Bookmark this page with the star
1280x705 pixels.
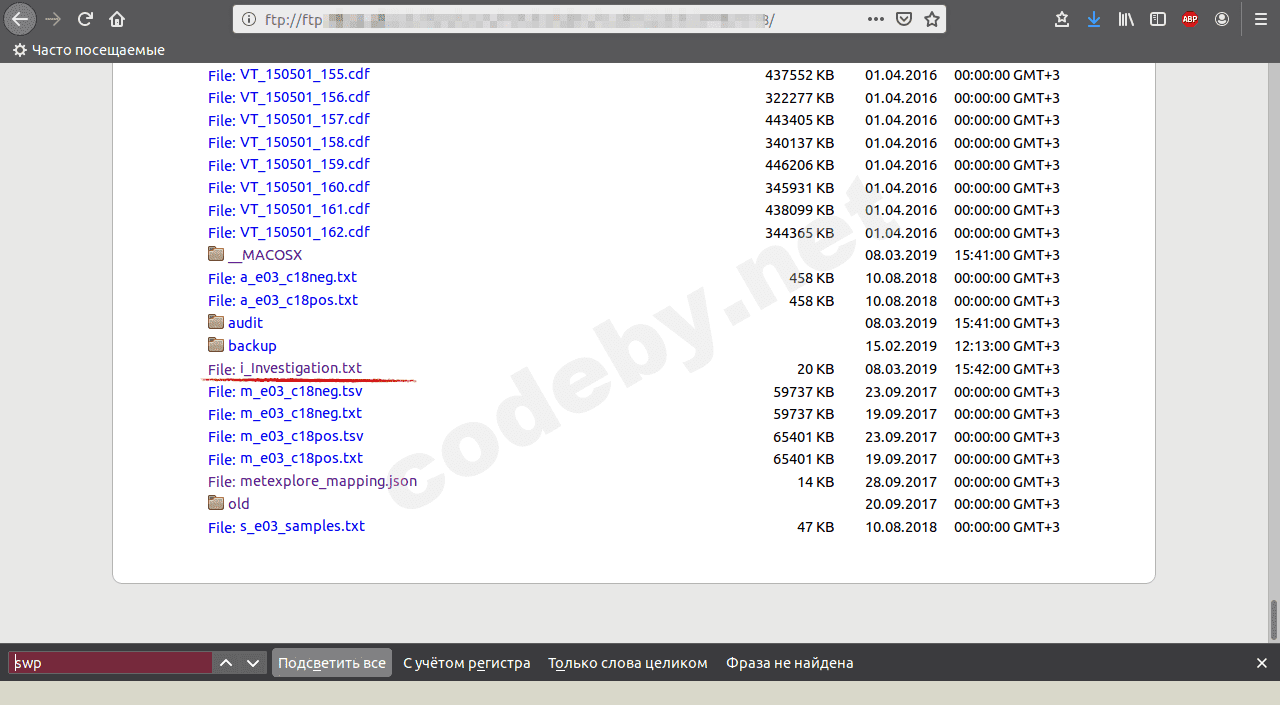932,19
